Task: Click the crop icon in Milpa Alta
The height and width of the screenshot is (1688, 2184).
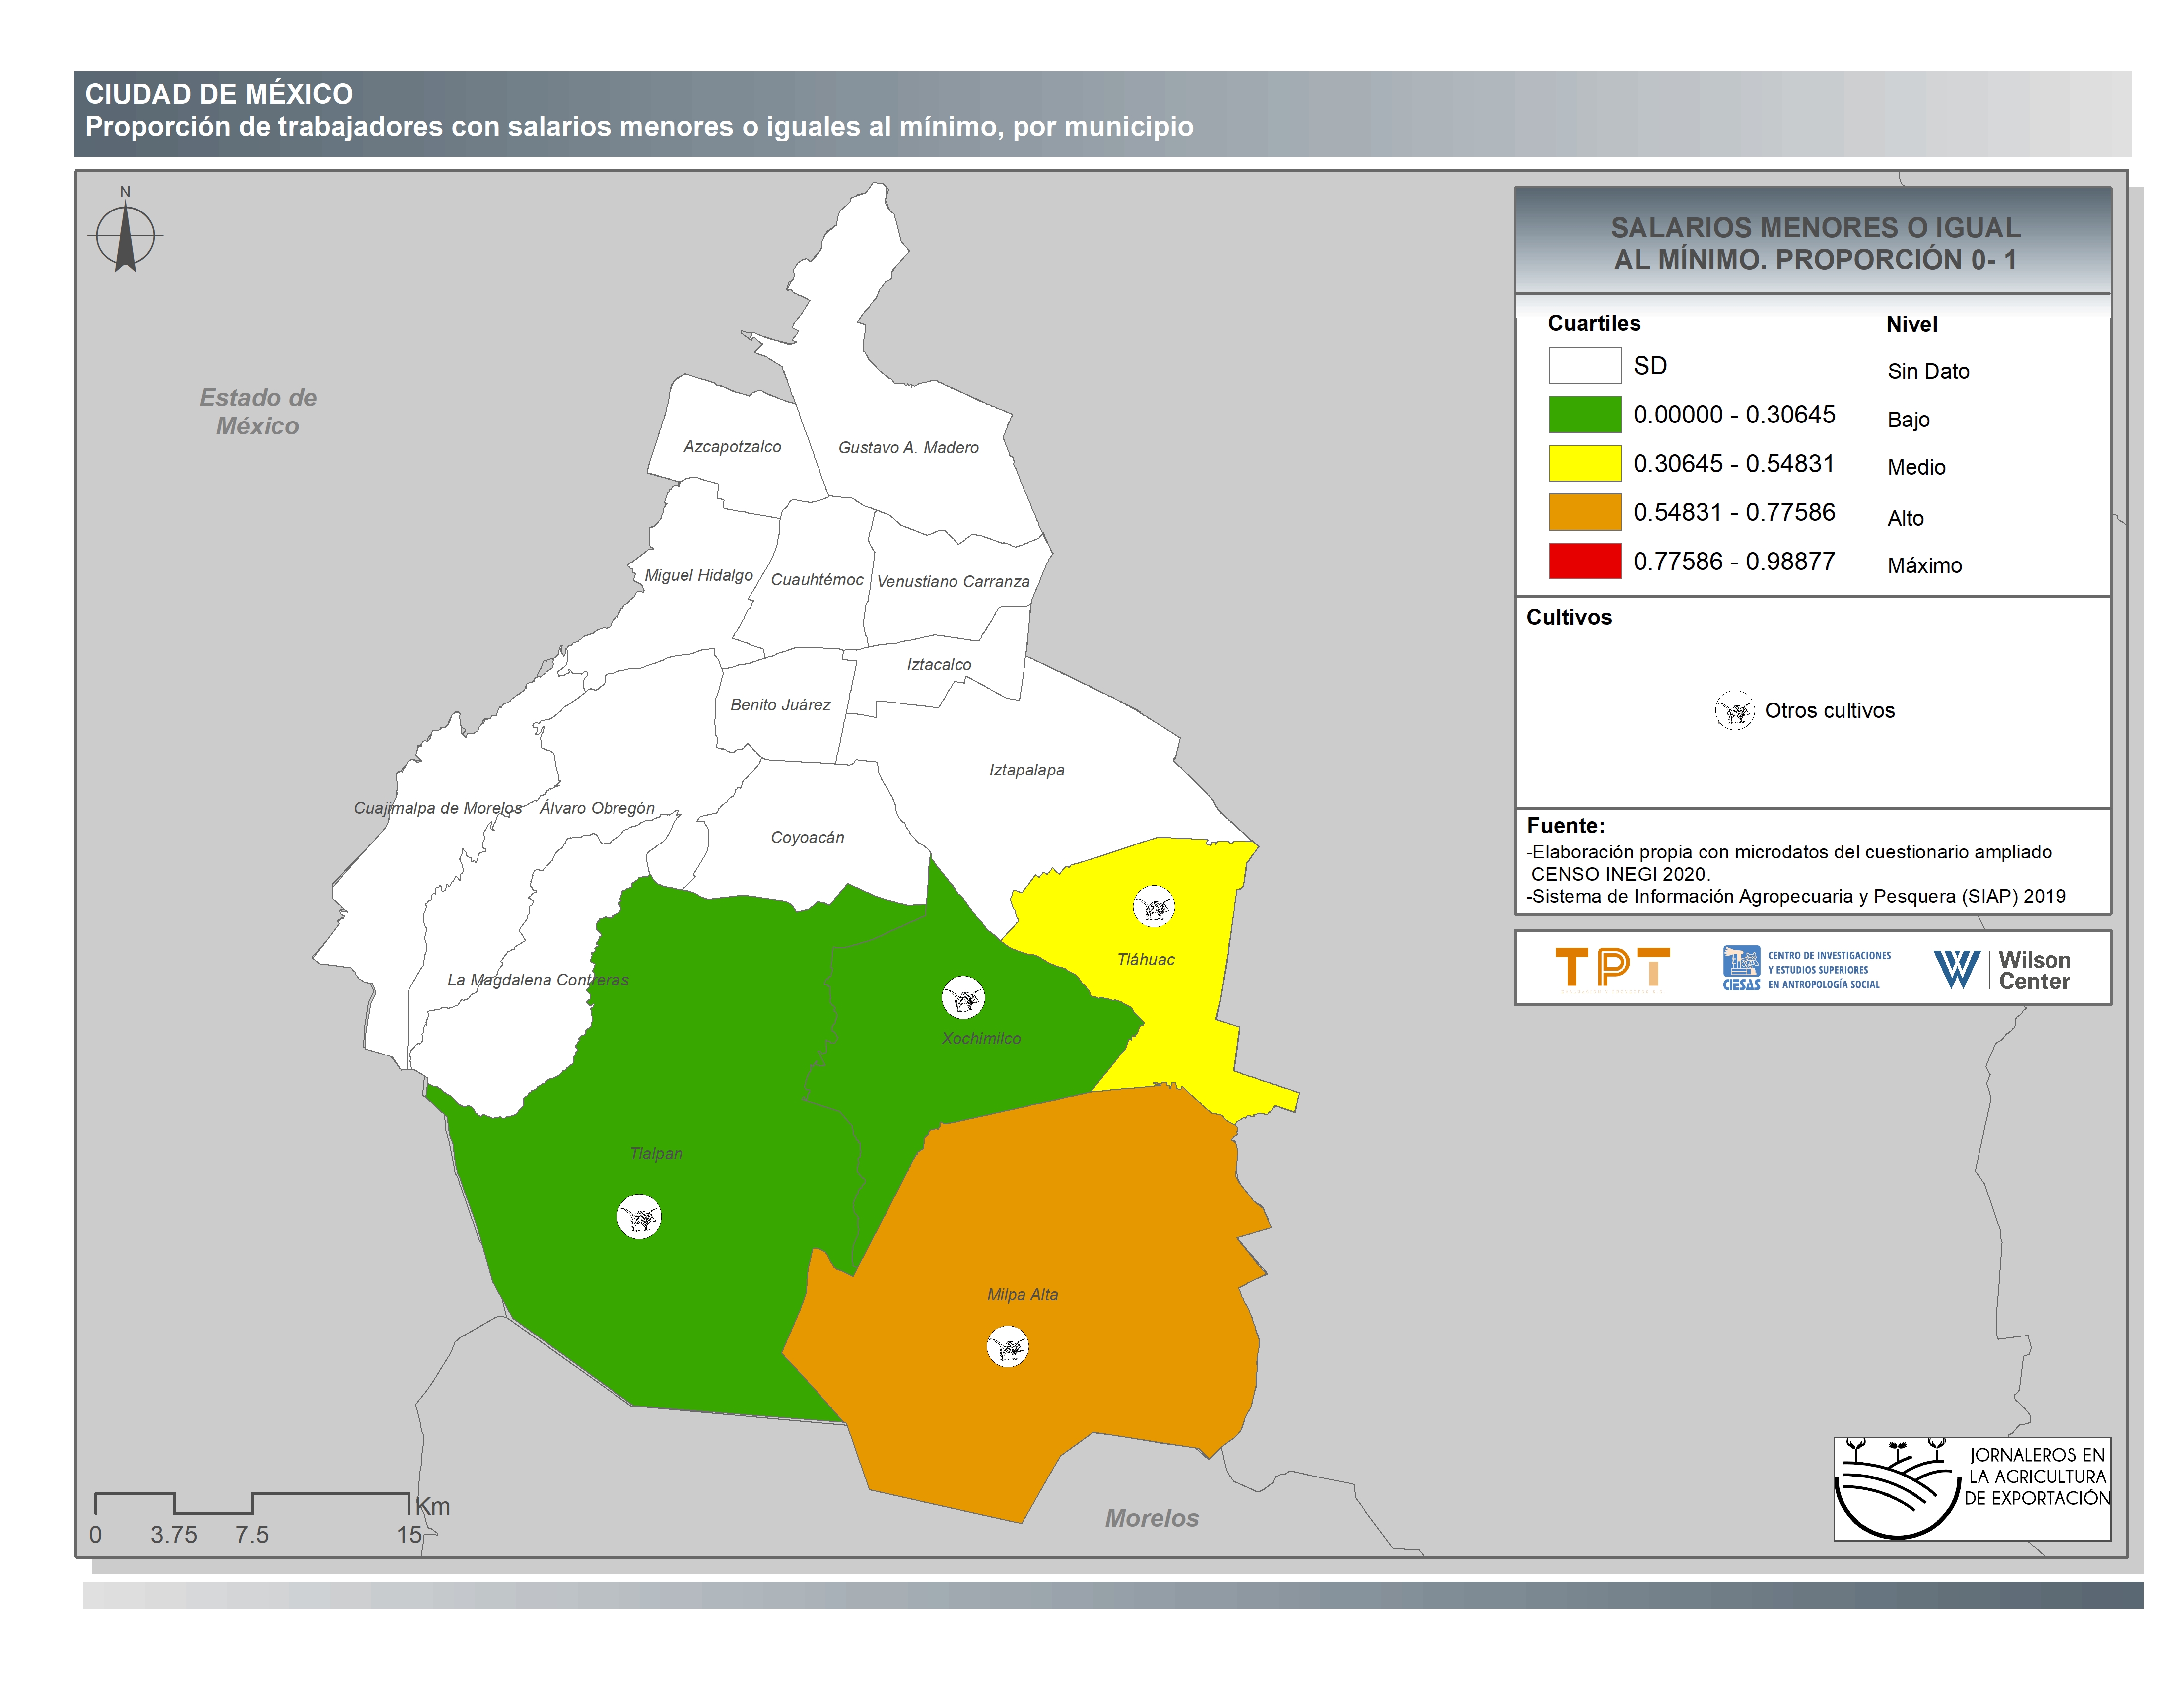Action: point(1007,1346)
